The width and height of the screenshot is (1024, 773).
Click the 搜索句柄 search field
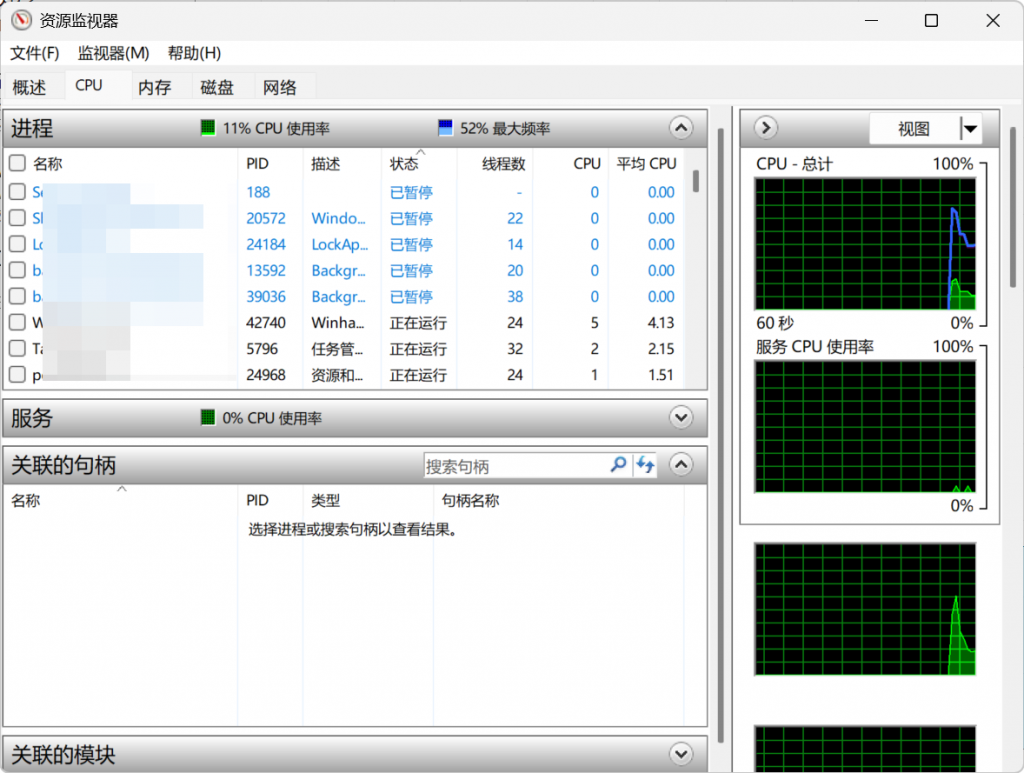click(x=516, y=465)
